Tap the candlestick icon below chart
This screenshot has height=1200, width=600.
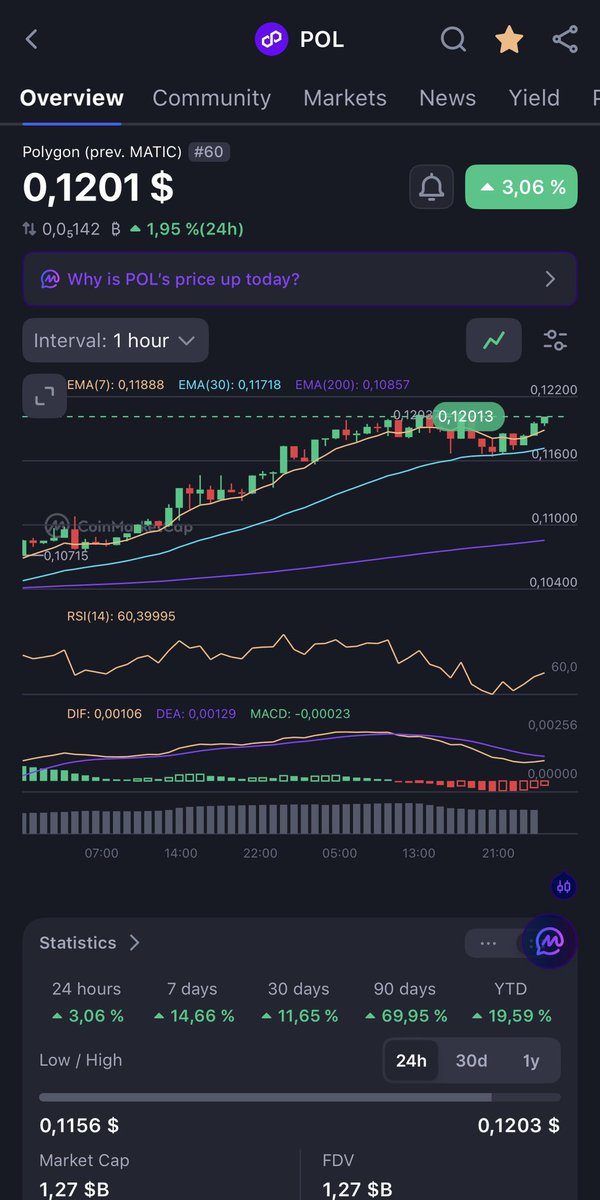(x=564, y=886)
